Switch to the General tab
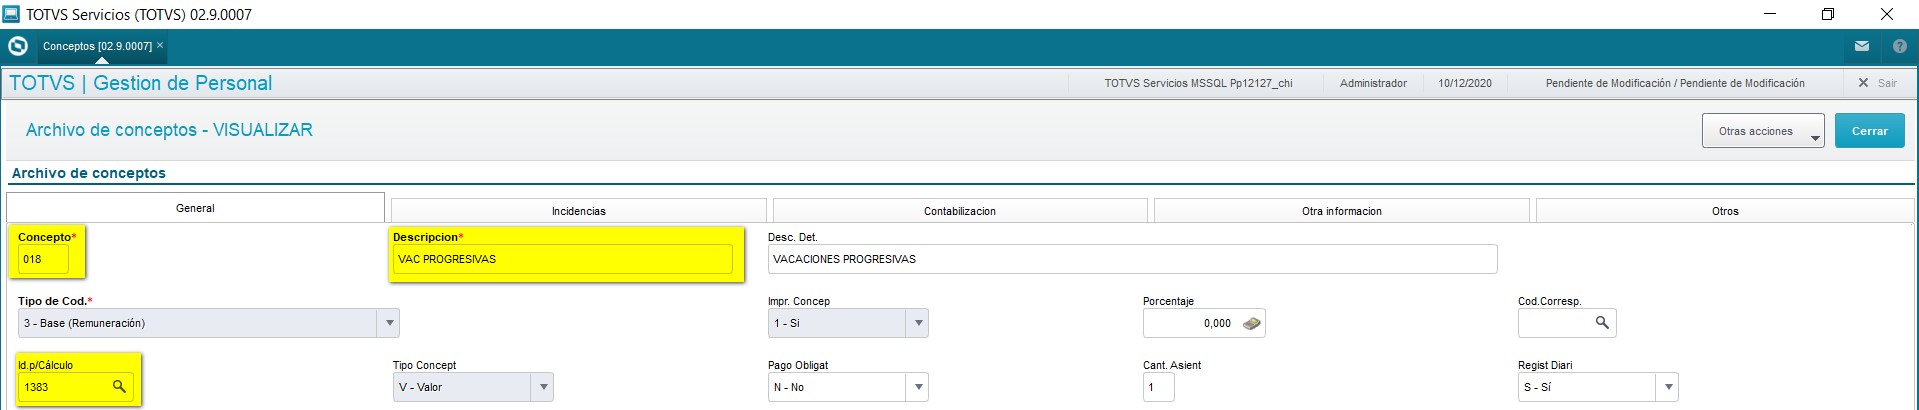The width and height of the screenshot is (1919, 410). point(195,208)
